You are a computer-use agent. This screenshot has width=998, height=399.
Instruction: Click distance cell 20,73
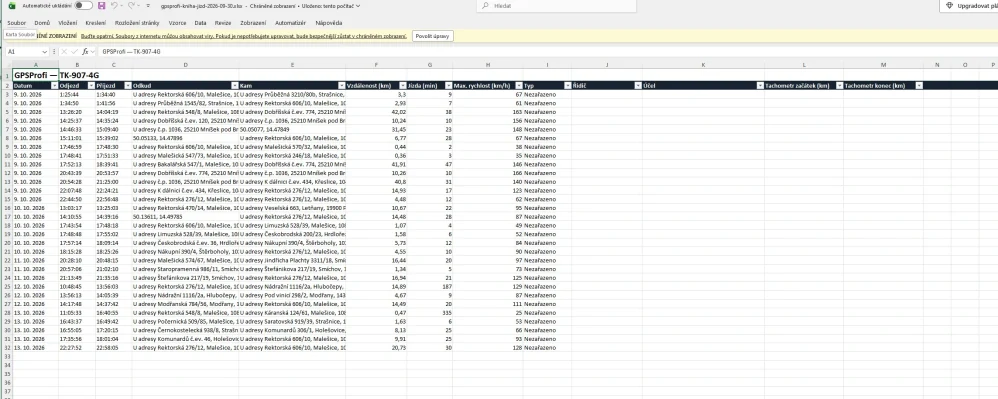click(x=376, y=349)
